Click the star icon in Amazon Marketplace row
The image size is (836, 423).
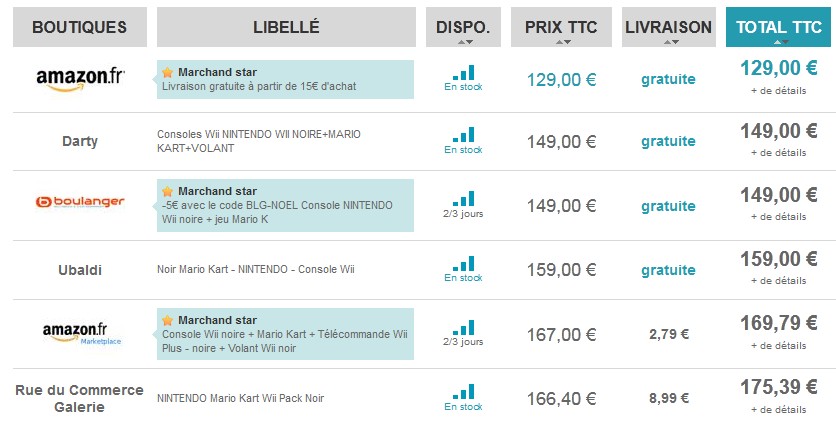[x=167, y=320]
